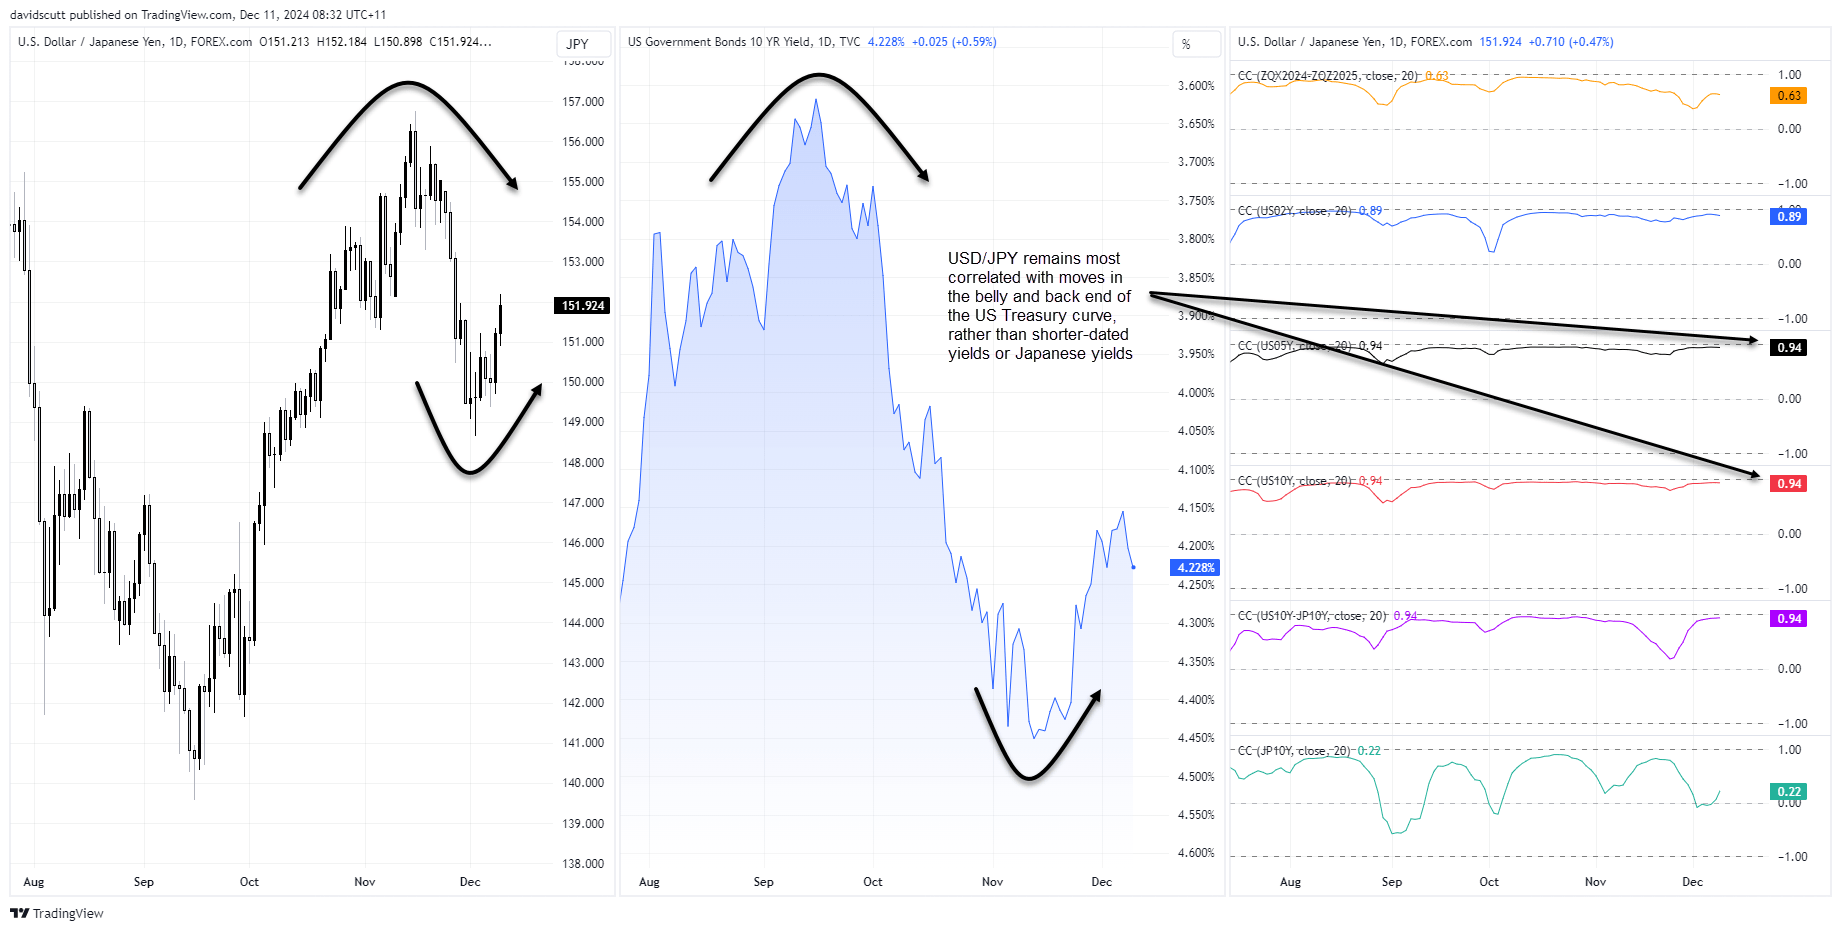Screen dimensions: 1841x931
Task: Click the O151.213 open value in left legend
Action: (284, 42)
